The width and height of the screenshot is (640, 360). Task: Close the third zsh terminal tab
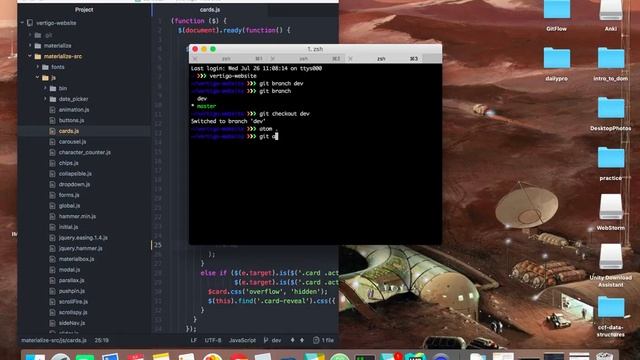(350, 59)
